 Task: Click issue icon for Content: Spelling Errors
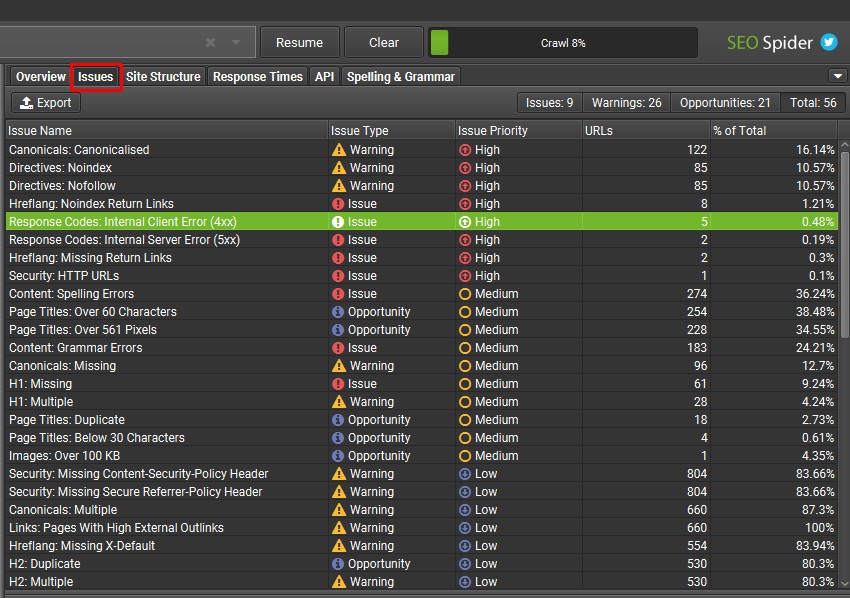(x=338, y=294)
